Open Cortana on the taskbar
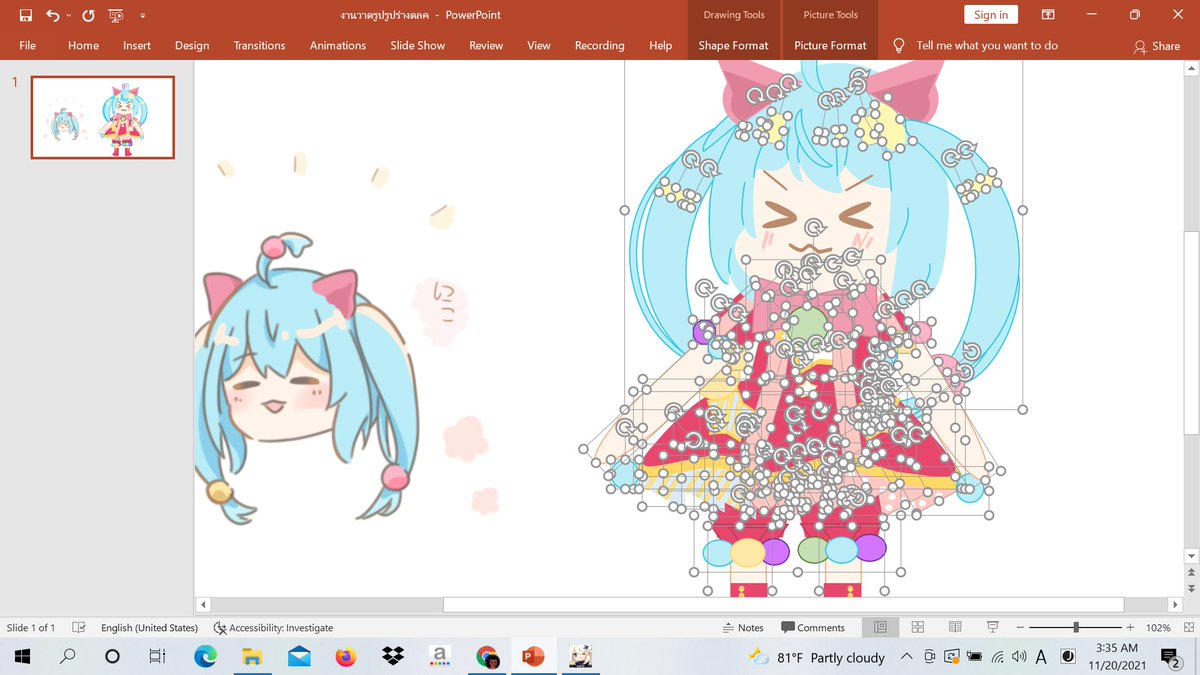Screen dimensions: 1200x675 coord(112,657)
